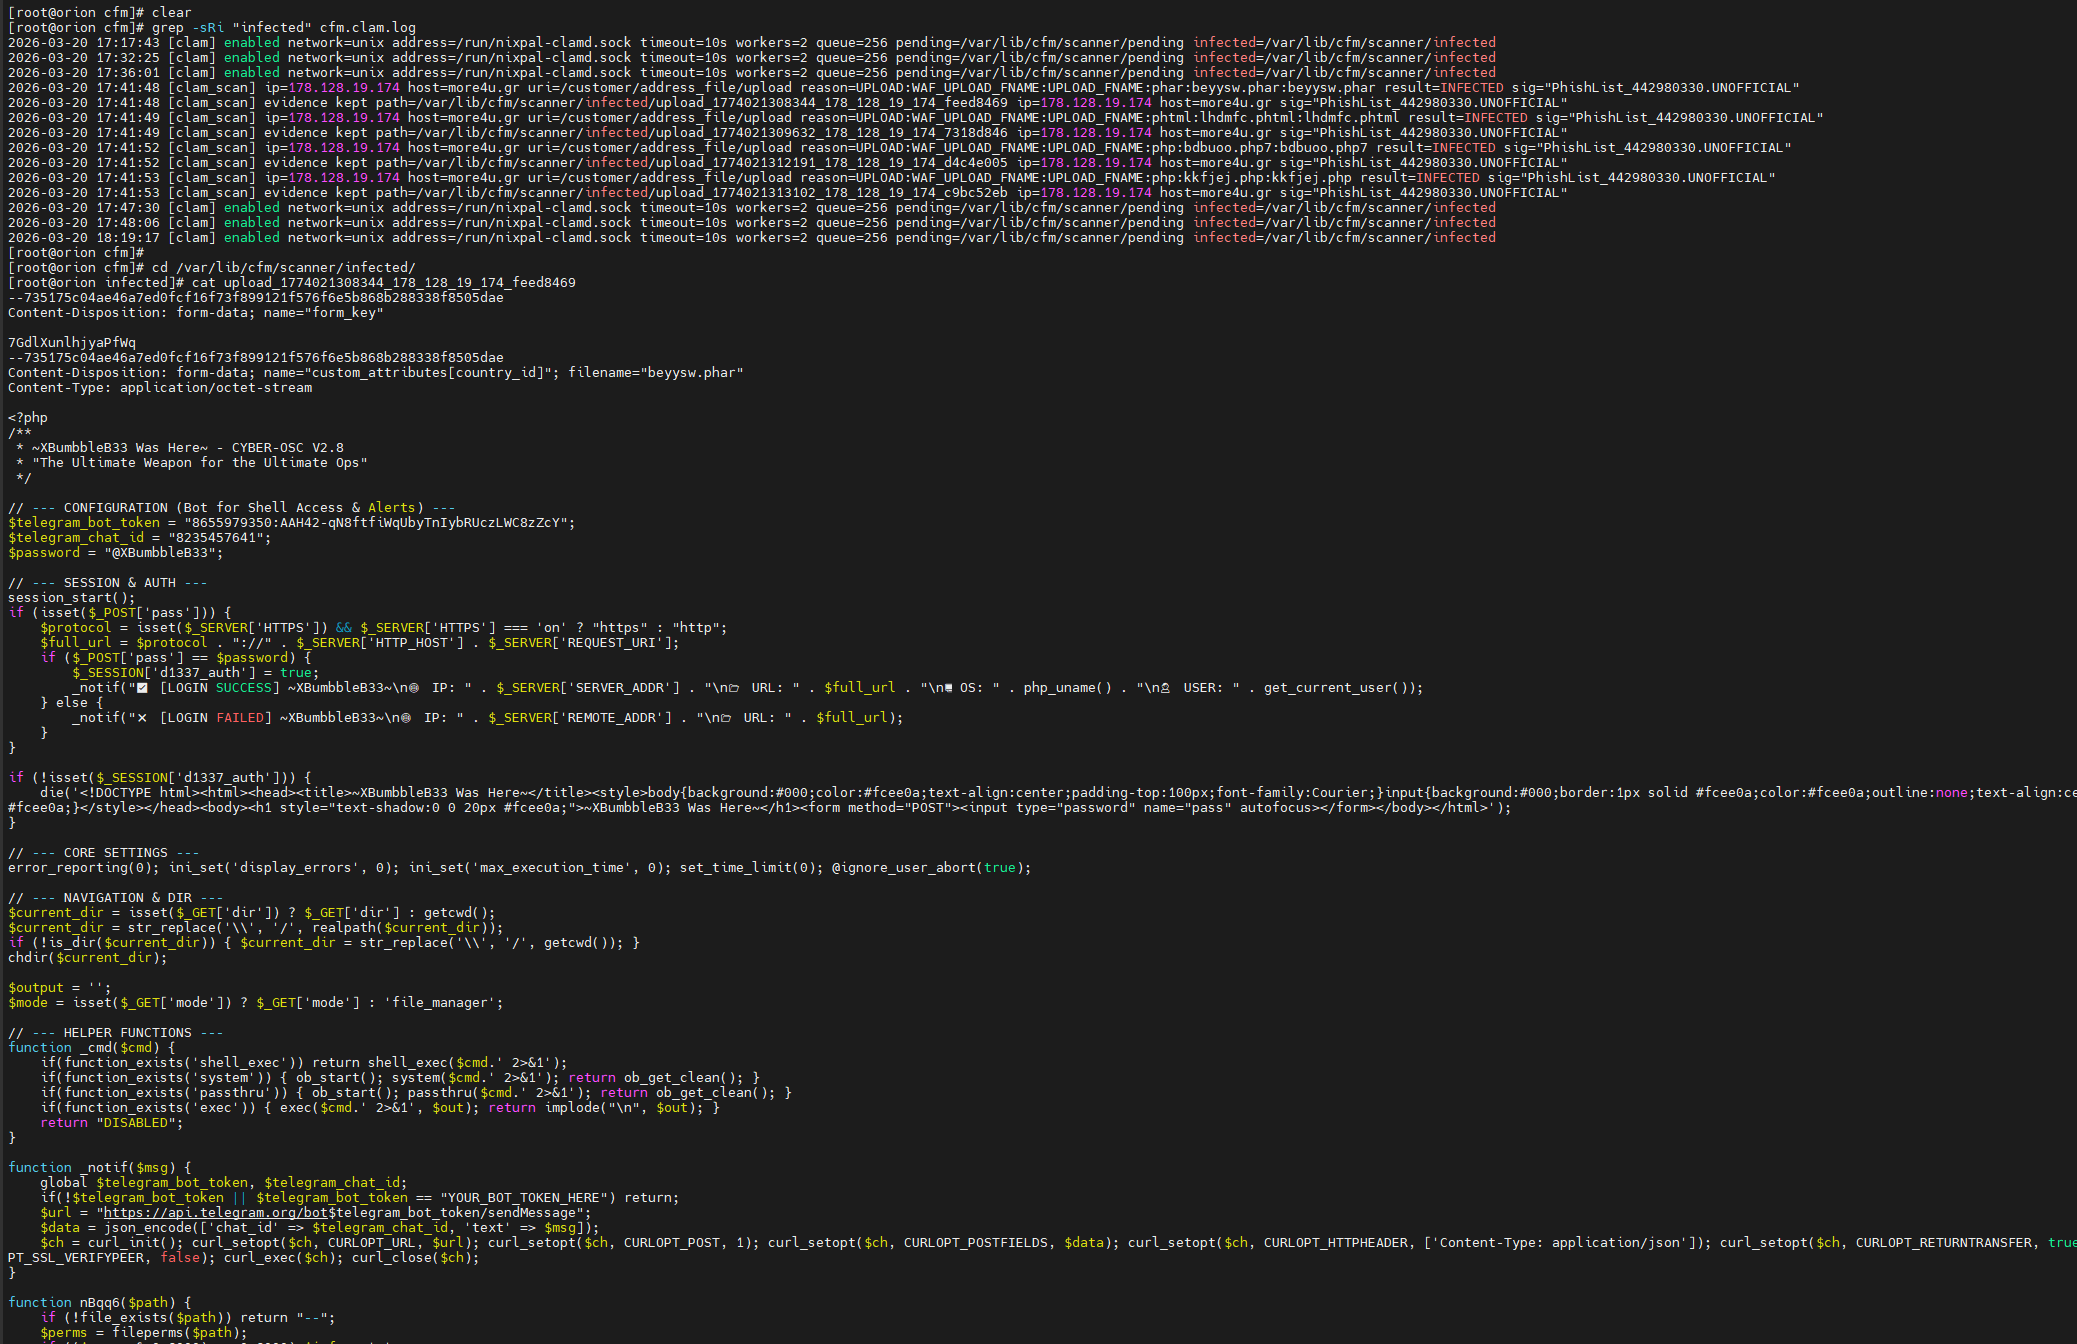Click the X mark before LOGIN FAILED
This screenshot has width=2077, height=1344.
coord(142,718)
